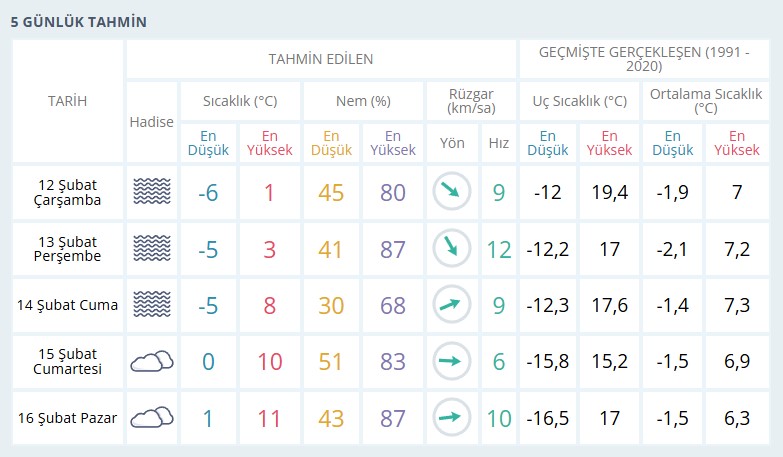Select the '12 Şubat Çarşamba' date cell
This screenshot has width=783, height=457.
coord(67,192)
